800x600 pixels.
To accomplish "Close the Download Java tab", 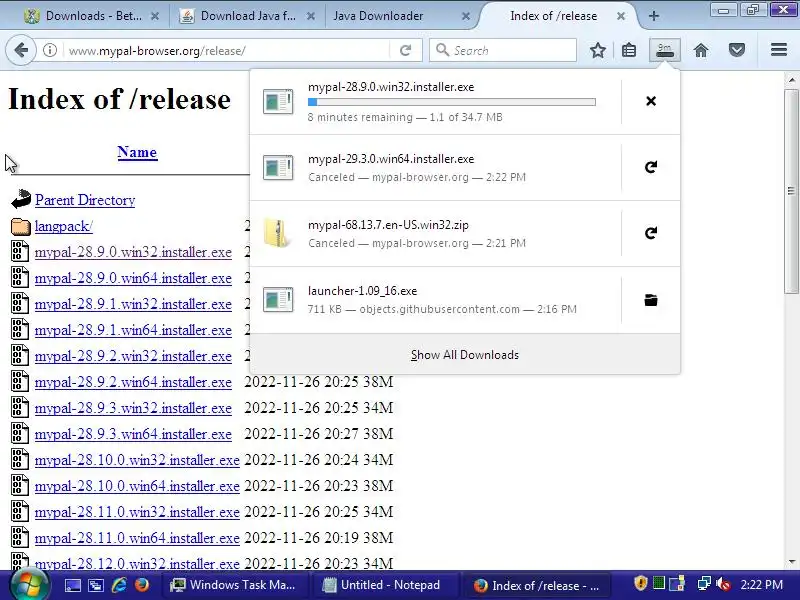I will (310, 16).
